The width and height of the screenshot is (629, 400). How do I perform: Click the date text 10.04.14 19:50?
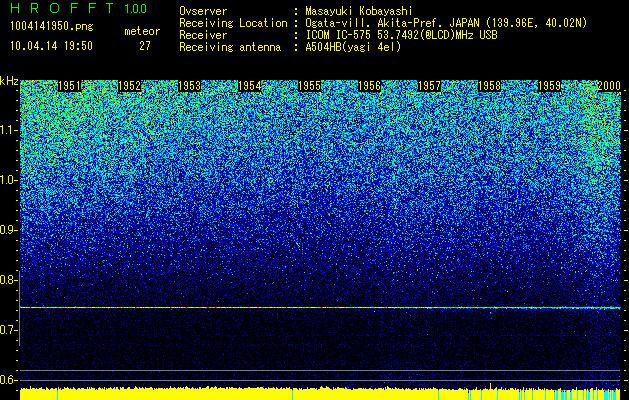52,46
